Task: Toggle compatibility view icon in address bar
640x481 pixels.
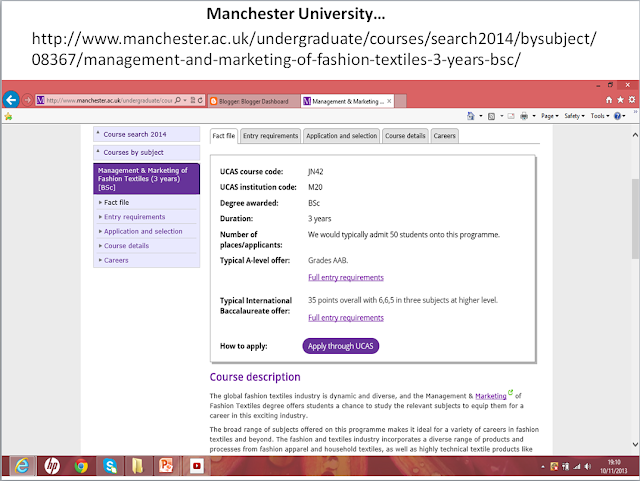Action: [193, 100]
